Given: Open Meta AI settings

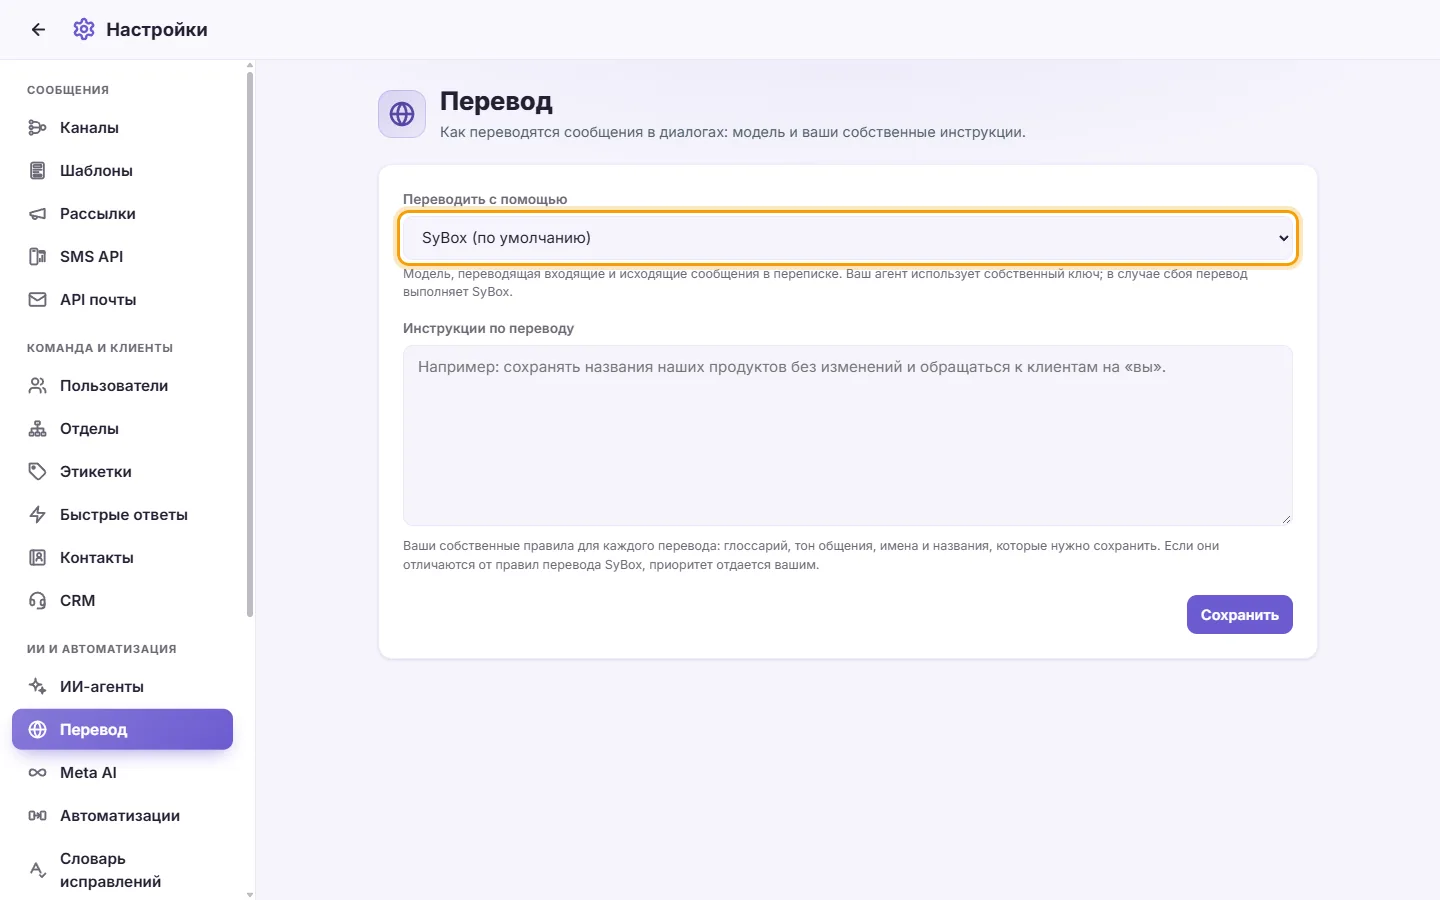Looking at the screenshot, I should click(122, 773).
